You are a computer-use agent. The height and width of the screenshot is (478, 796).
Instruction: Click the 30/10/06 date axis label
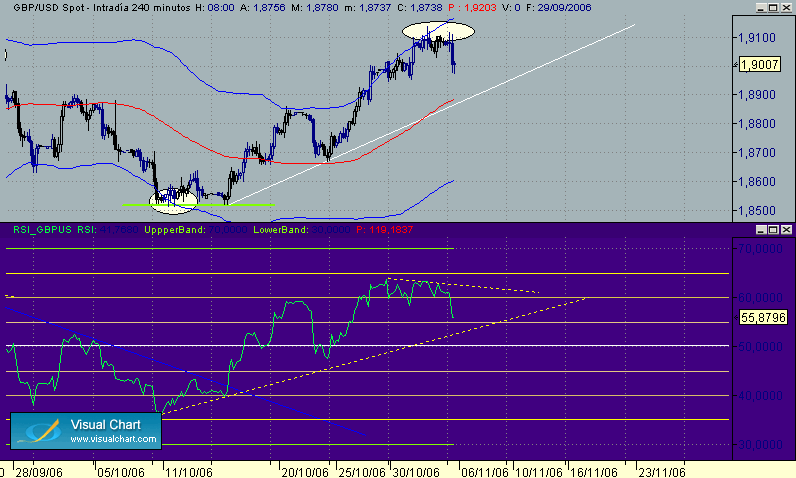pos(416,472)
